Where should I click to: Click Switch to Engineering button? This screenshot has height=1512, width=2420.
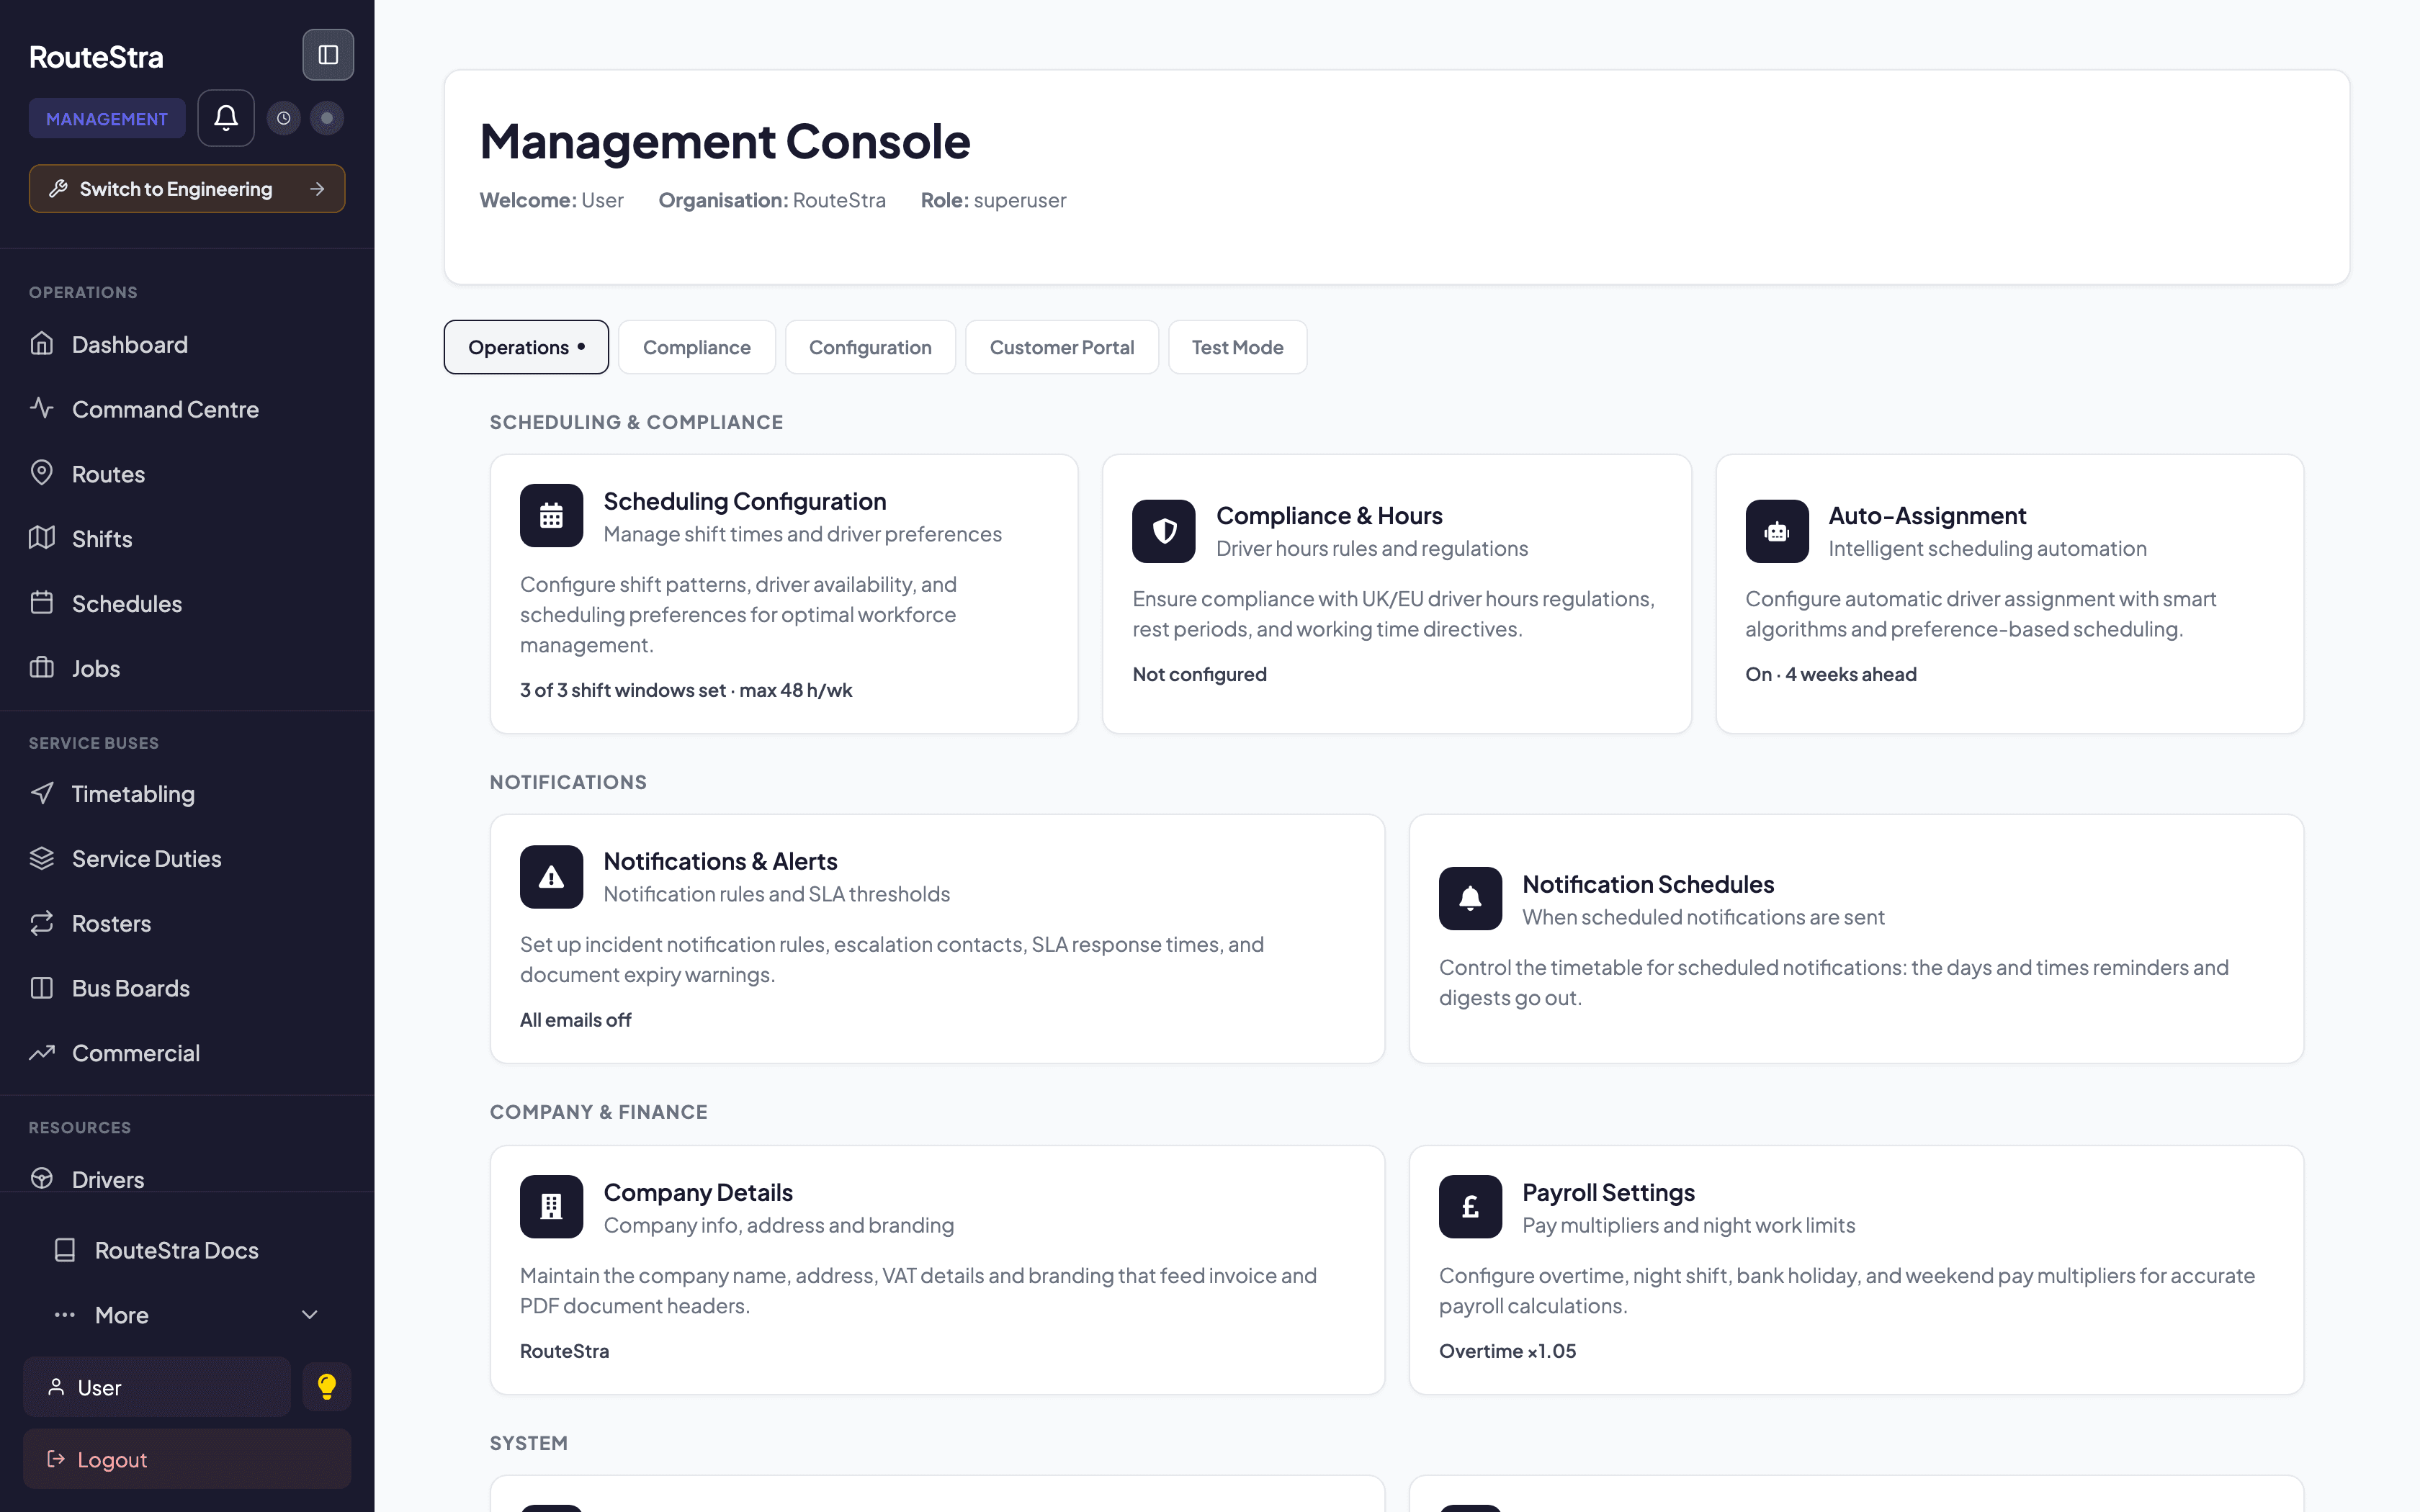187,189
